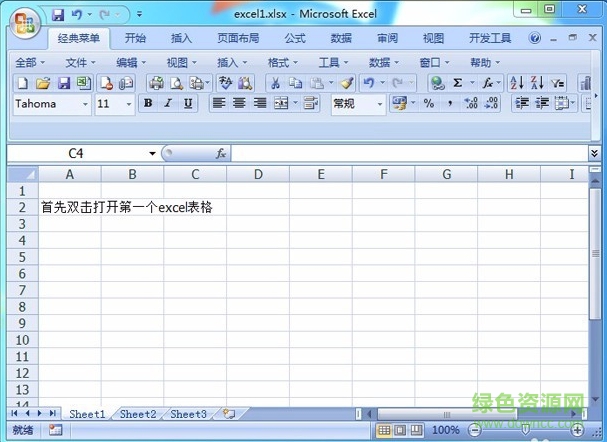
Task: Click the Office button orb
Action: point(25,23)
